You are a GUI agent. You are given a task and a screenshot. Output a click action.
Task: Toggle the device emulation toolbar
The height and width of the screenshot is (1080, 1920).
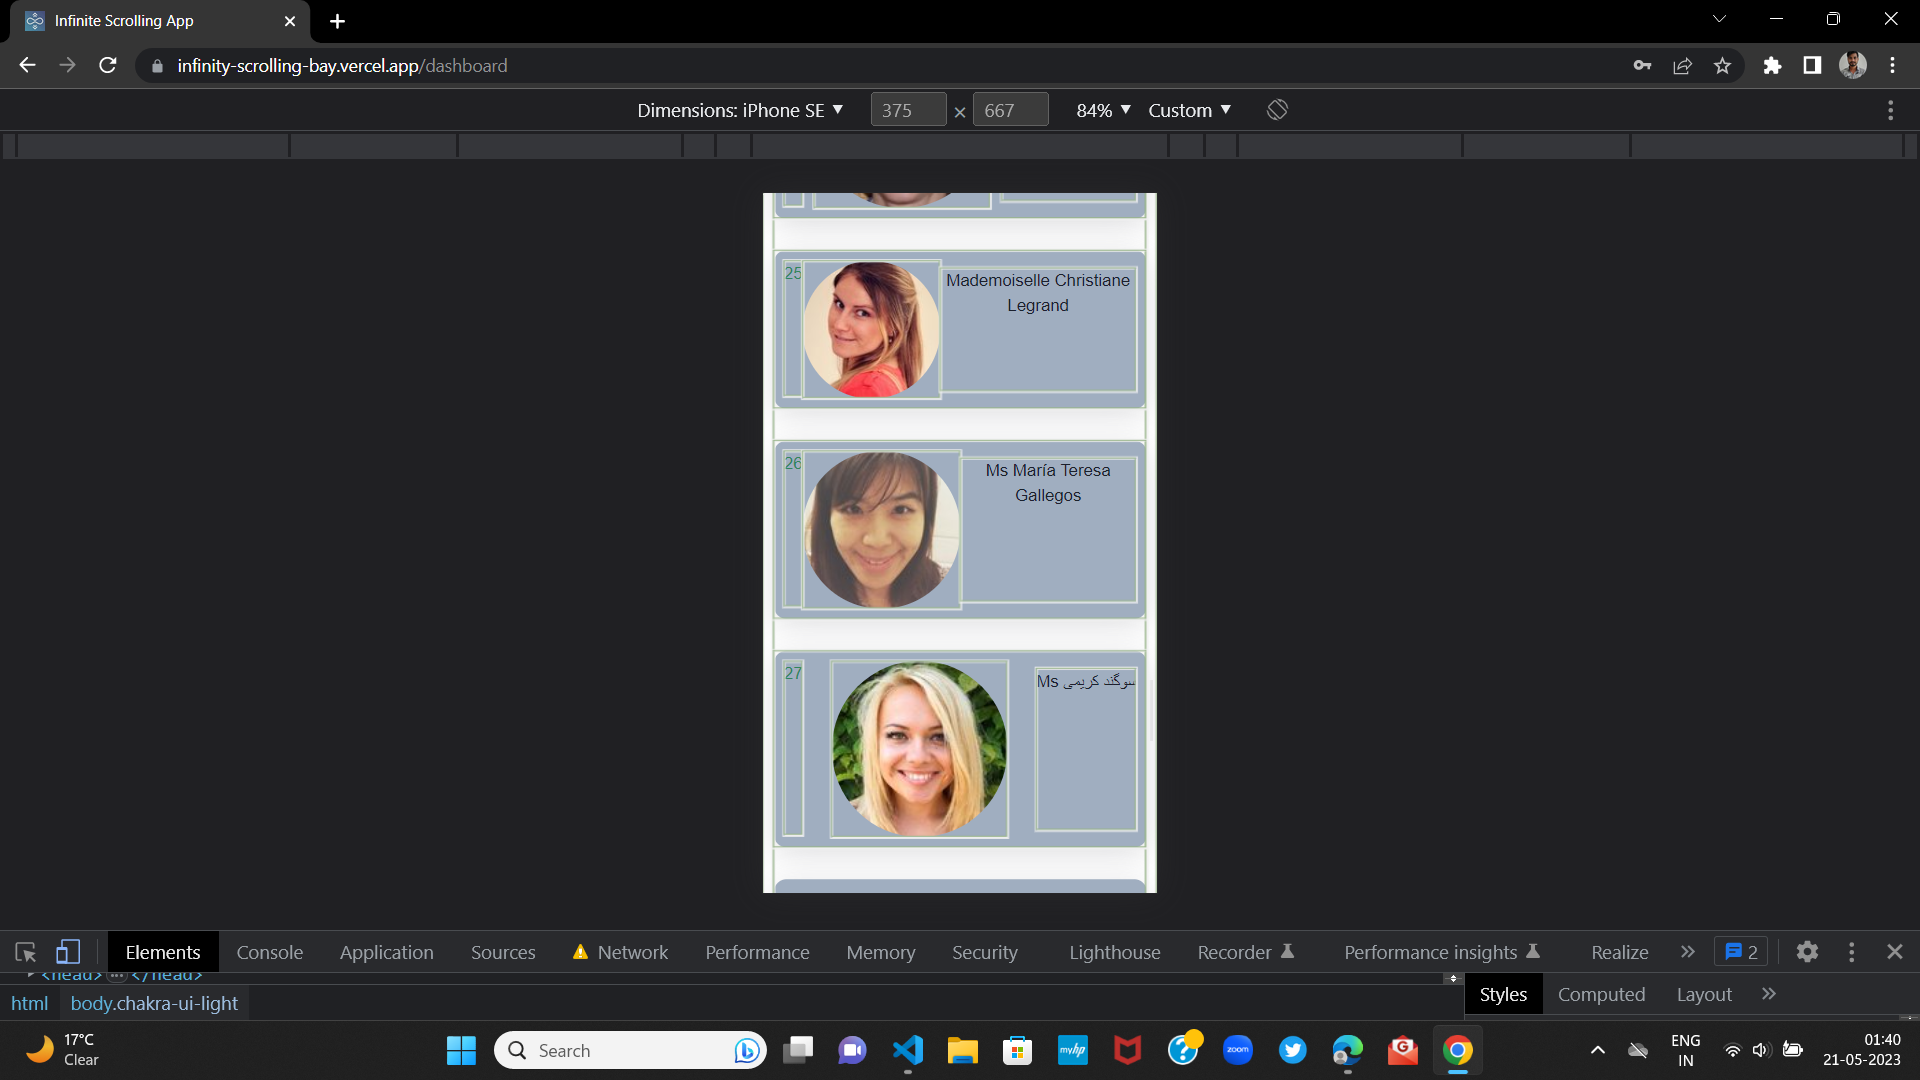(x=68, y=952)
